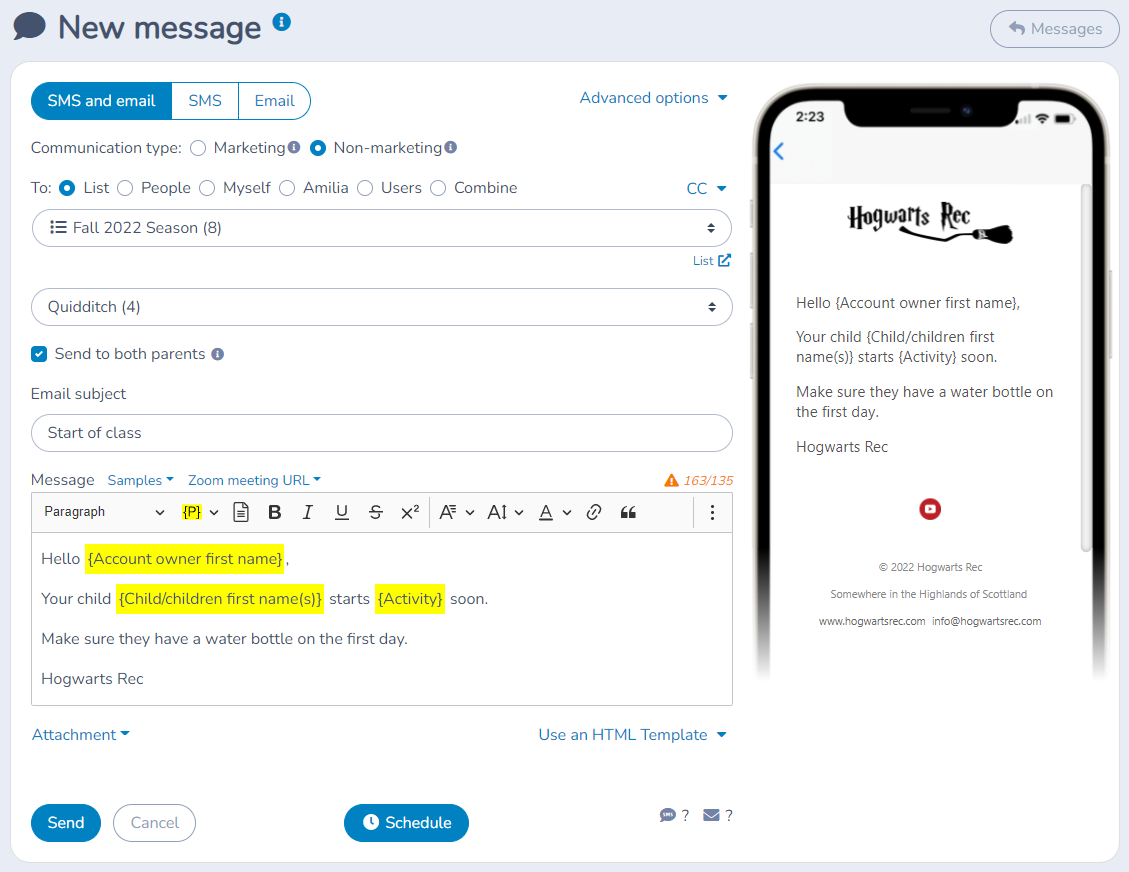The height and width of the screenshot is (872, 1129).
Task: Apply superscript formatting
Action: tap(410, 512)
